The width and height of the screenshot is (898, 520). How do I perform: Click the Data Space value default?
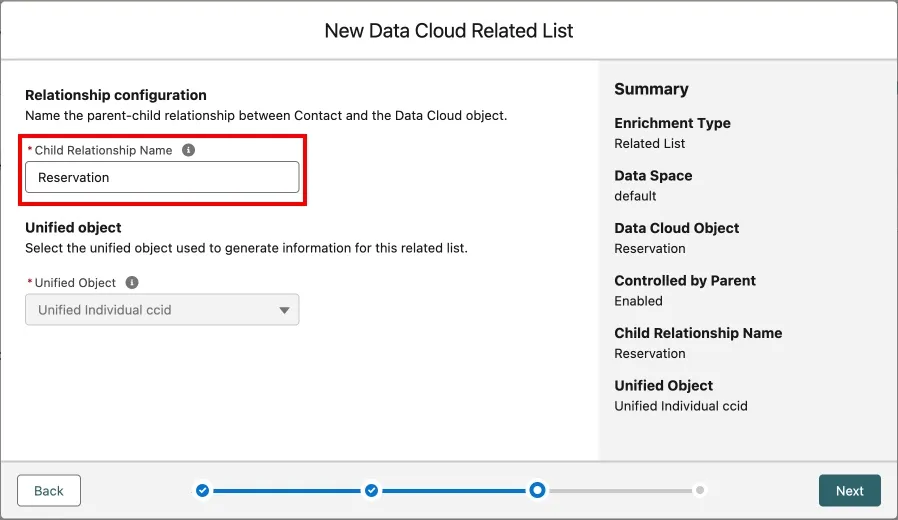[635, 196]
